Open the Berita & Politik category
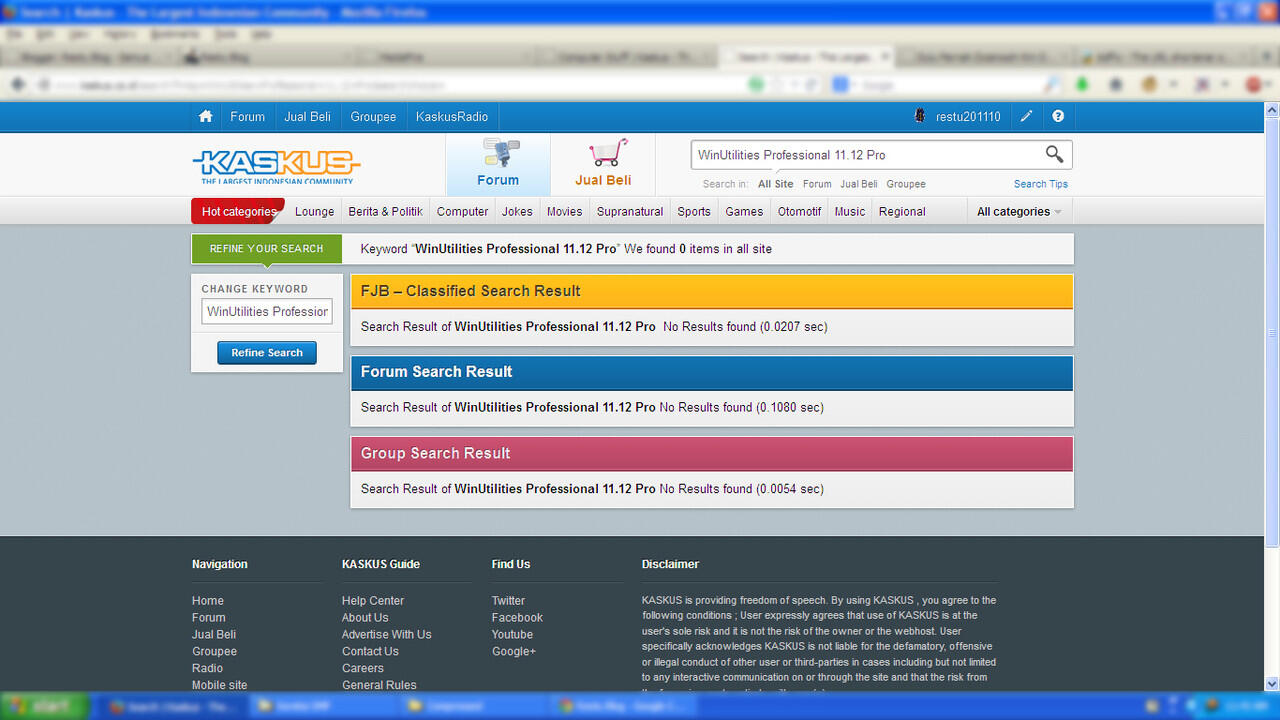1280x720 pixels. coord(385,211)
